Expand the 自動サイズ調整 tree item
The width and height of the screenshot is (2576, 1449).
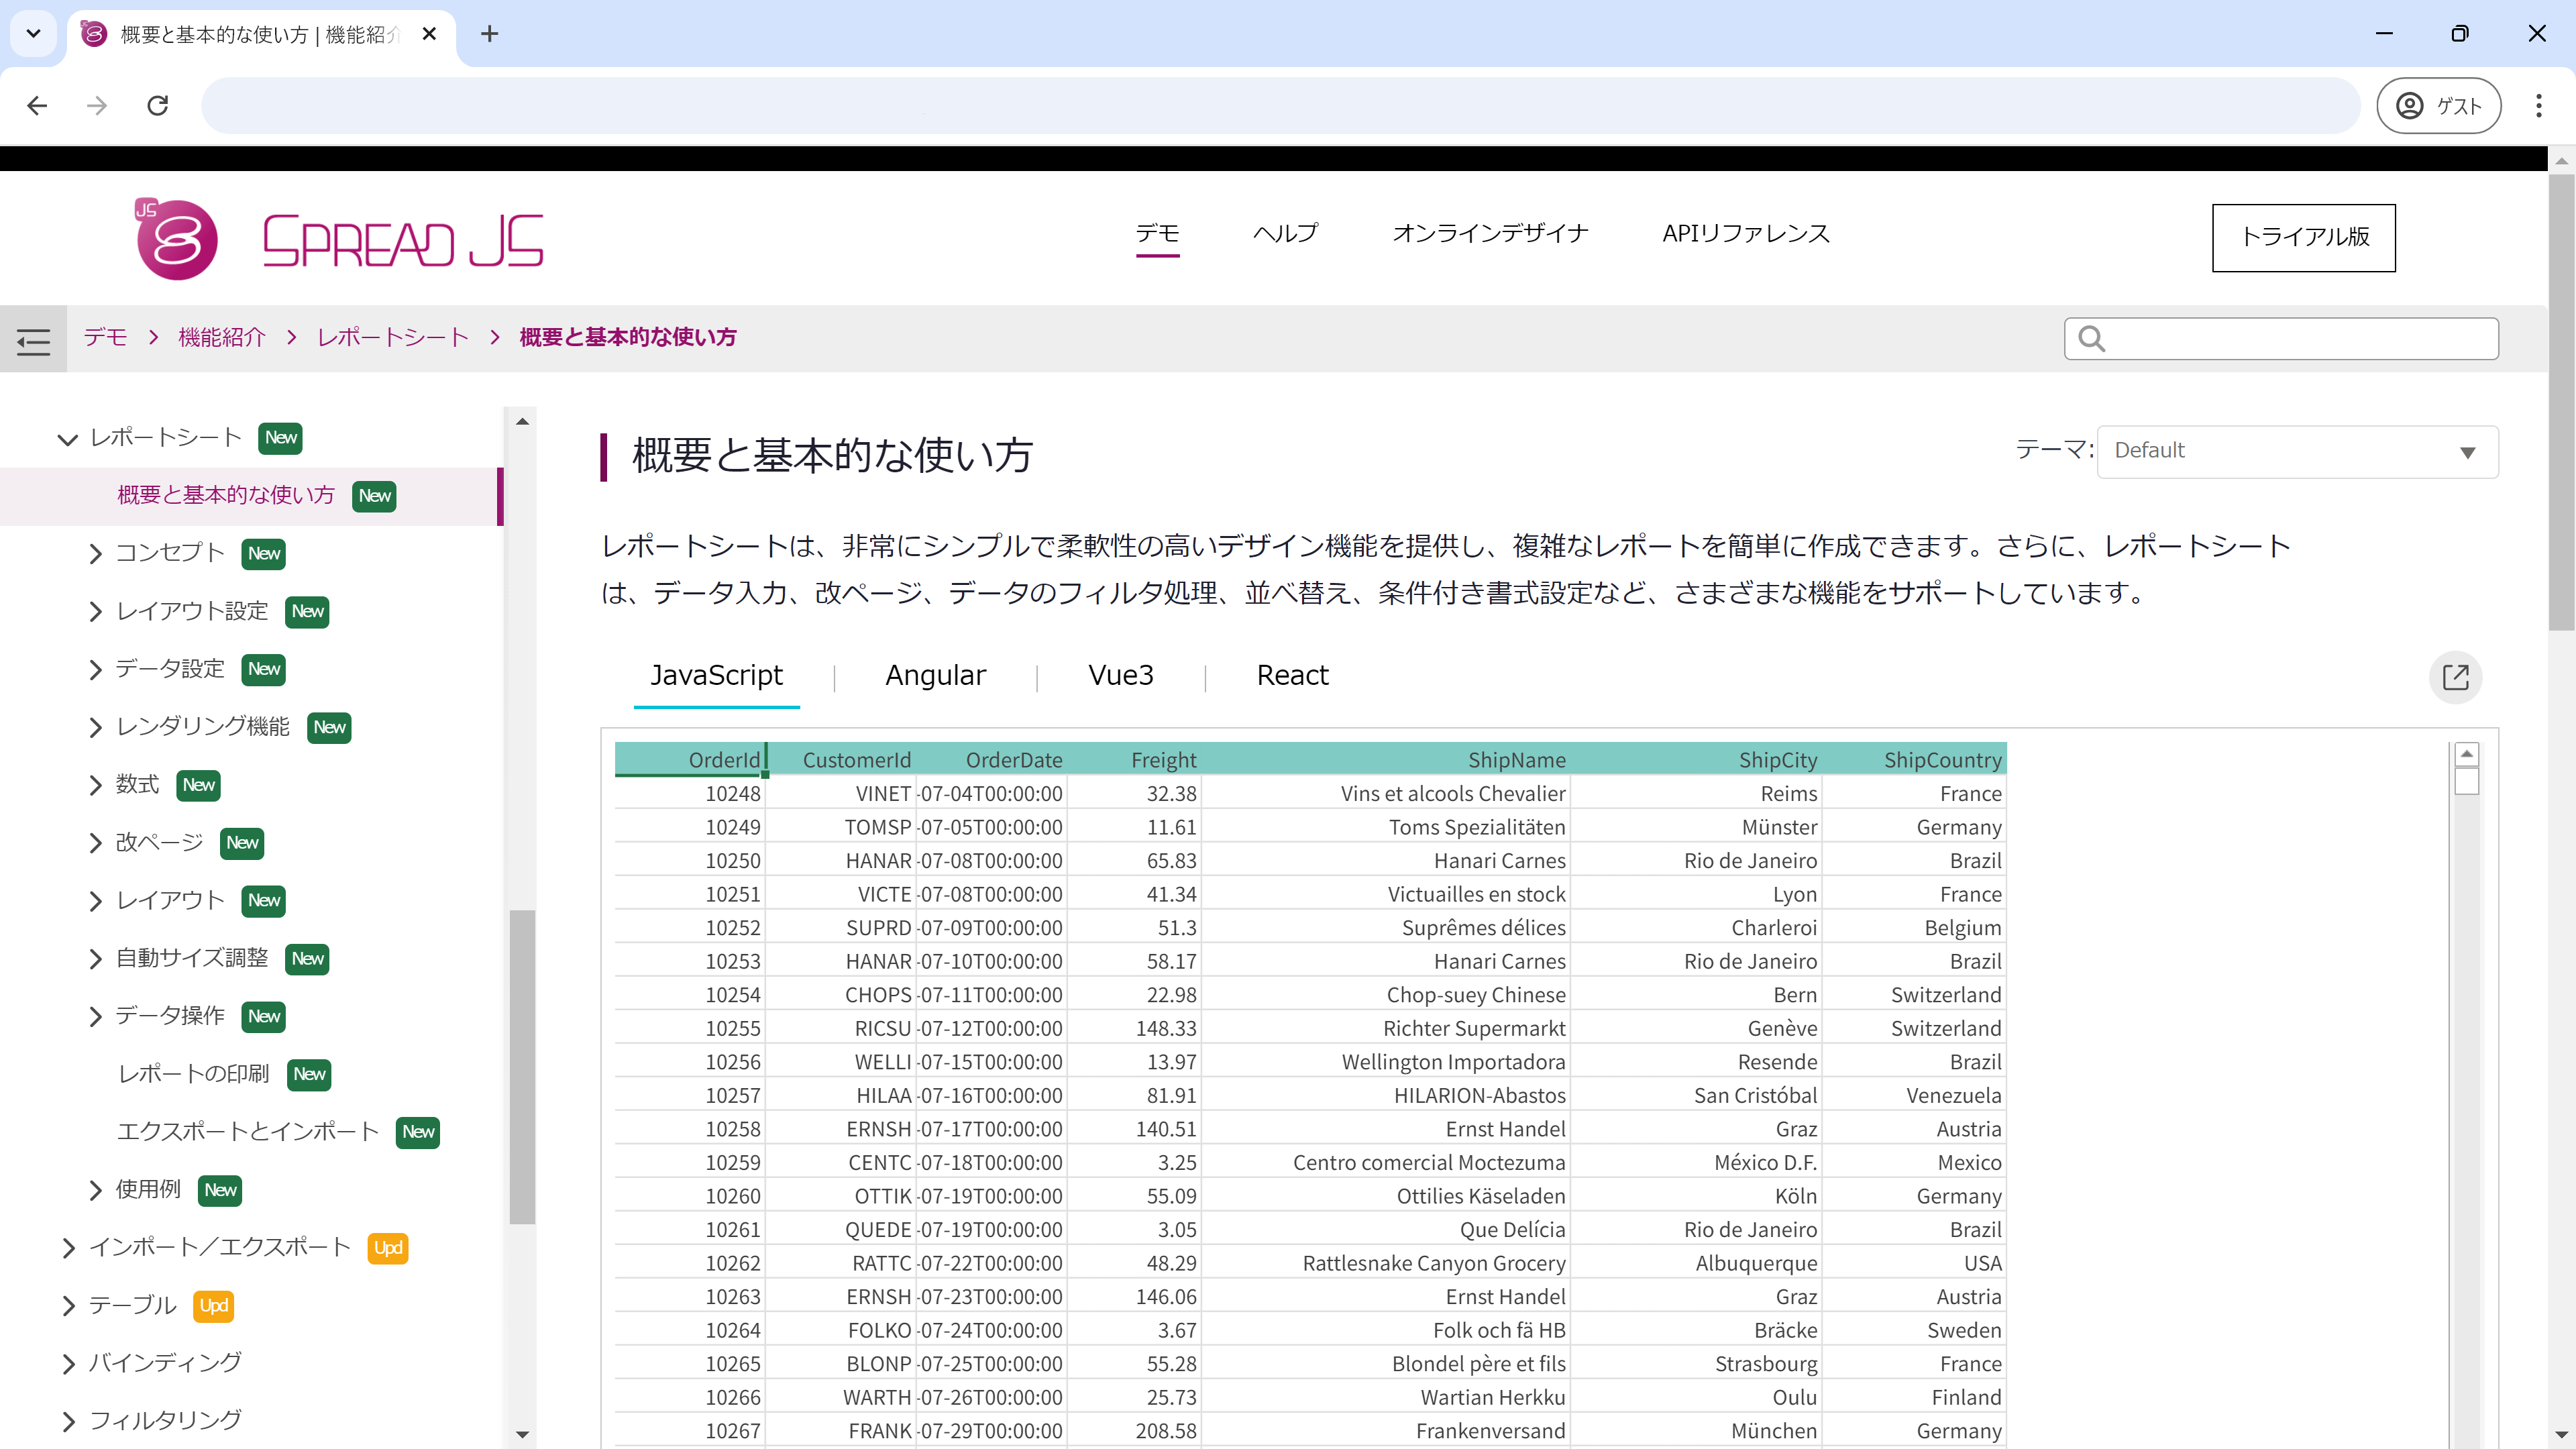[95, 959]
